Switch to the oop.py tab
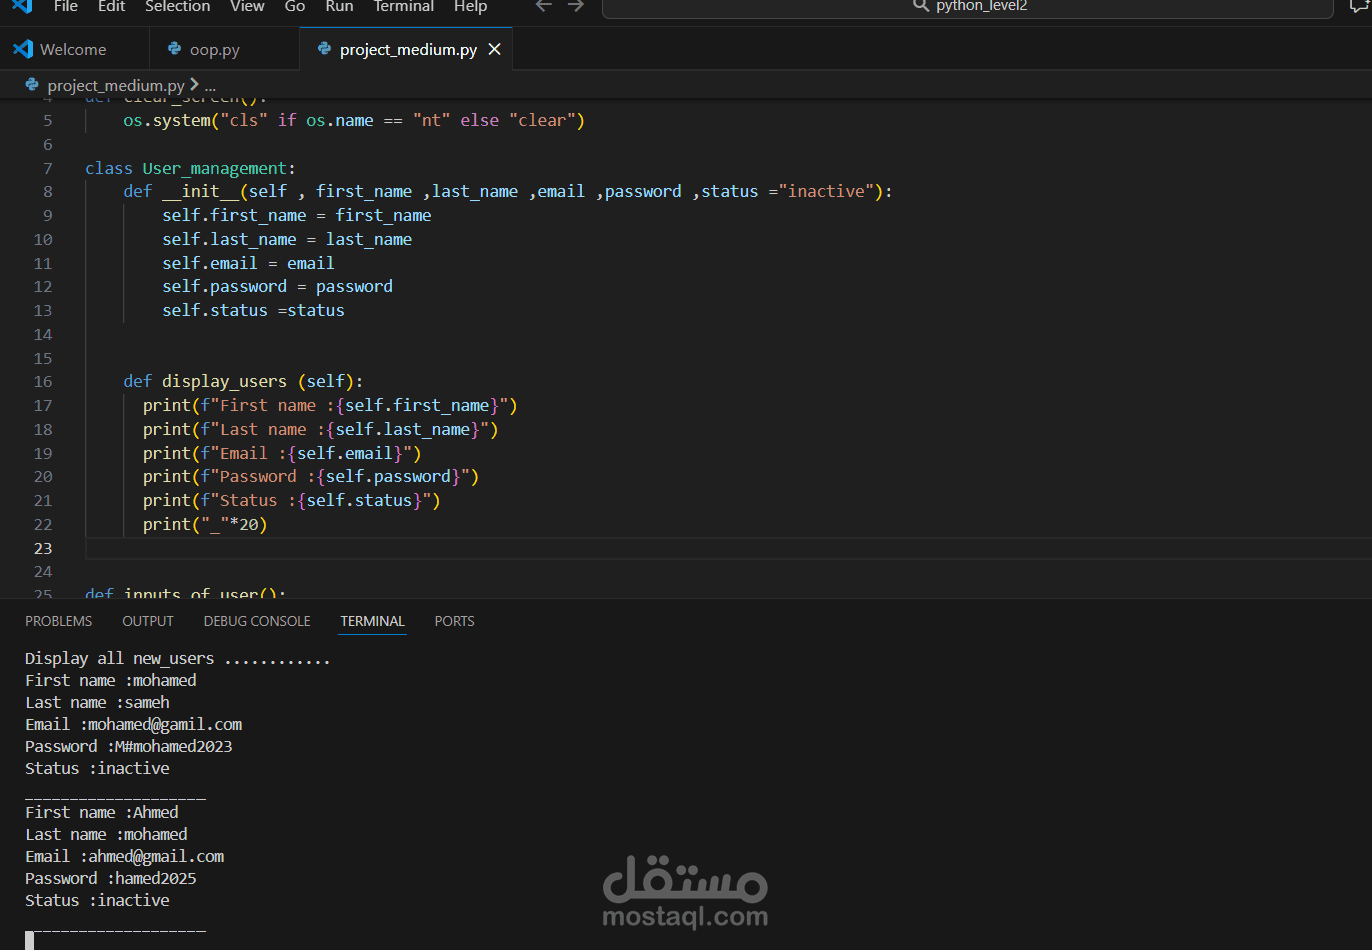Viewport: 1372px width, 950px height. pos(225,49)
